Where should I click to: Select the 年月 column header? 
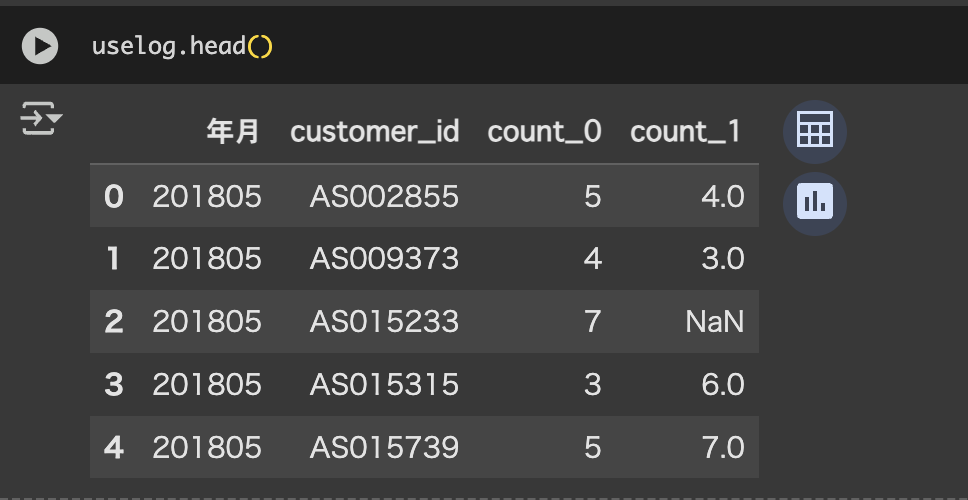click(x=233, y=131)
